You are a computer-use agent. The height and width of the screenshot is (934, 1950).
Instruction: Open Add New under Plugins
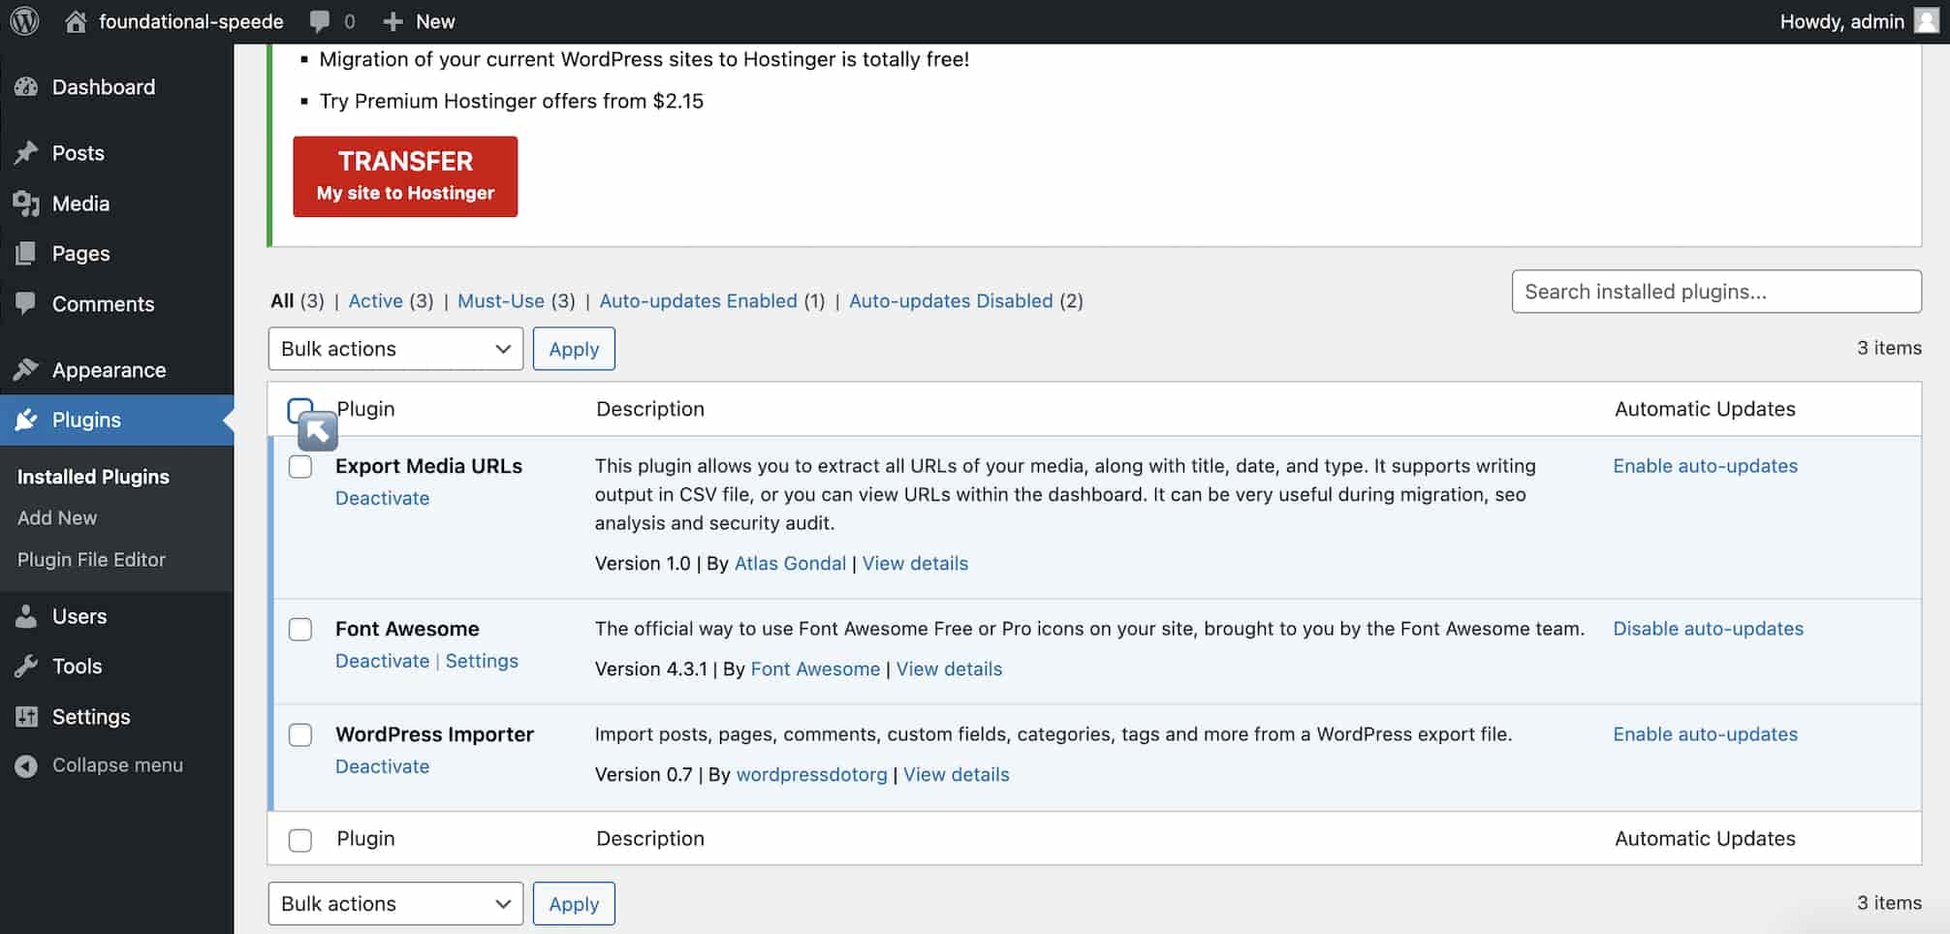[x=56, y=517]
